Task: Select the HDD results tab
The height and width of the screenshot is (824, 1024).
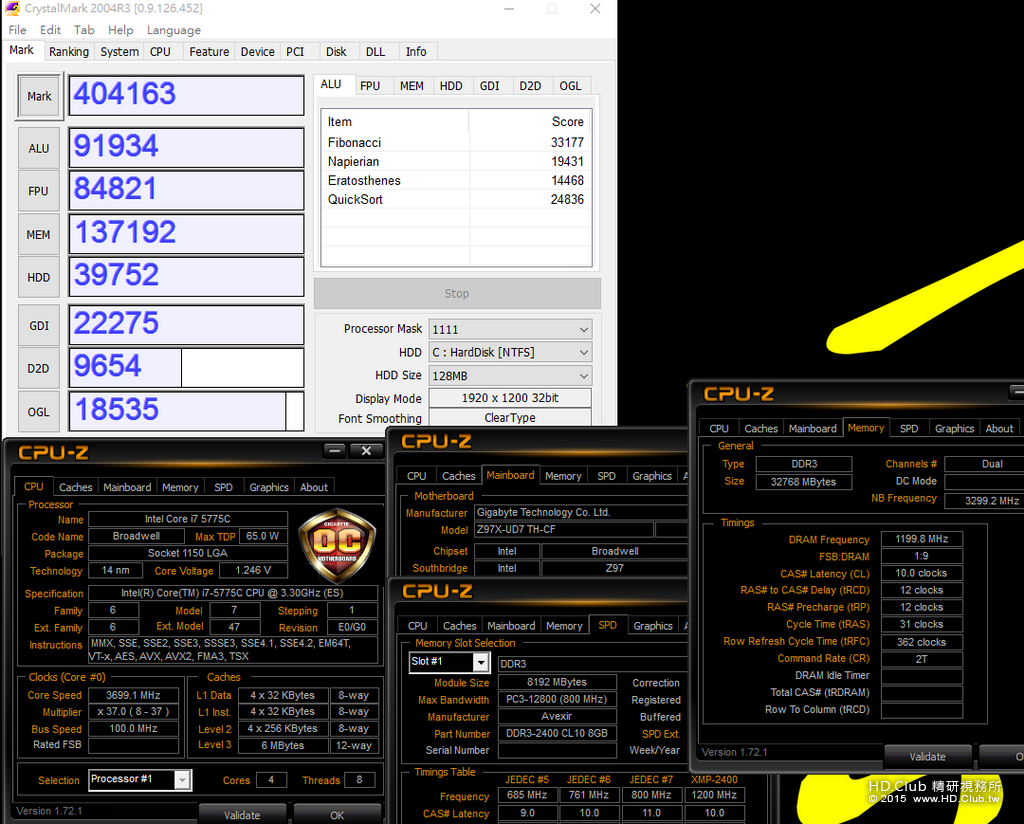Action: (451, 86)
